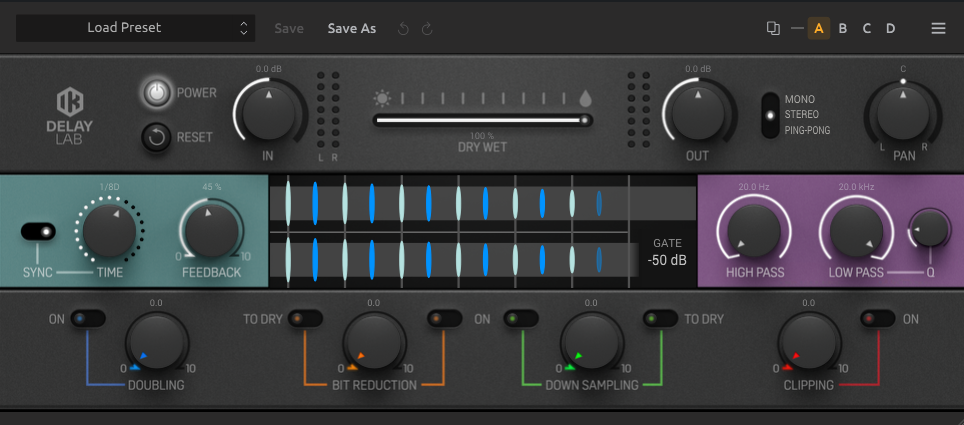964x425 pixels.
Task: Click the CLIPPING knob
Action: coord(809,343)
